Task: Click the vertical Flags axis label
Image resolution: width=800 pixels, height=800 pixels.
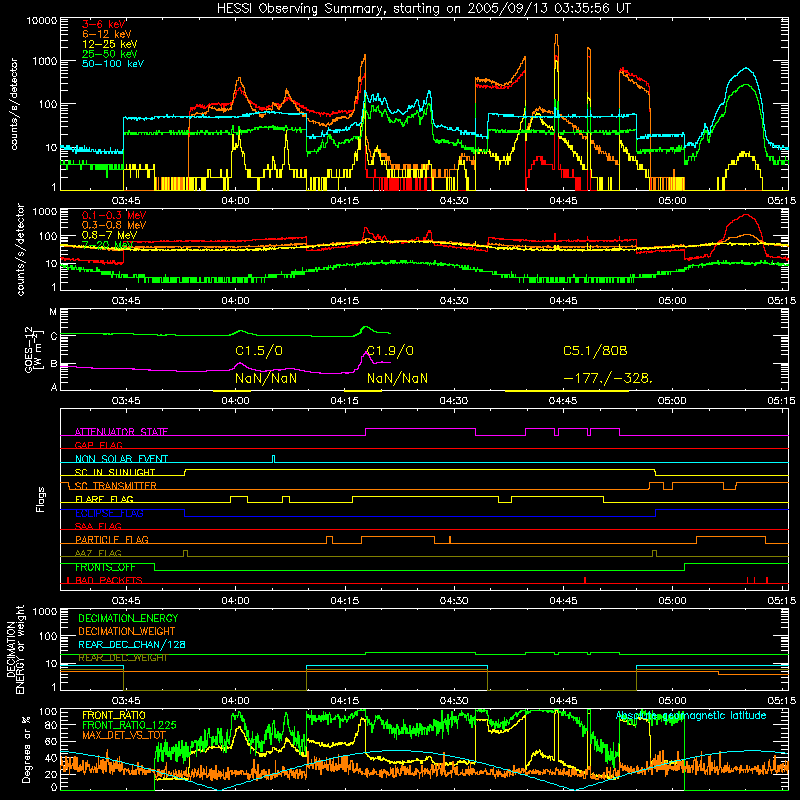Action: [41, 499]
